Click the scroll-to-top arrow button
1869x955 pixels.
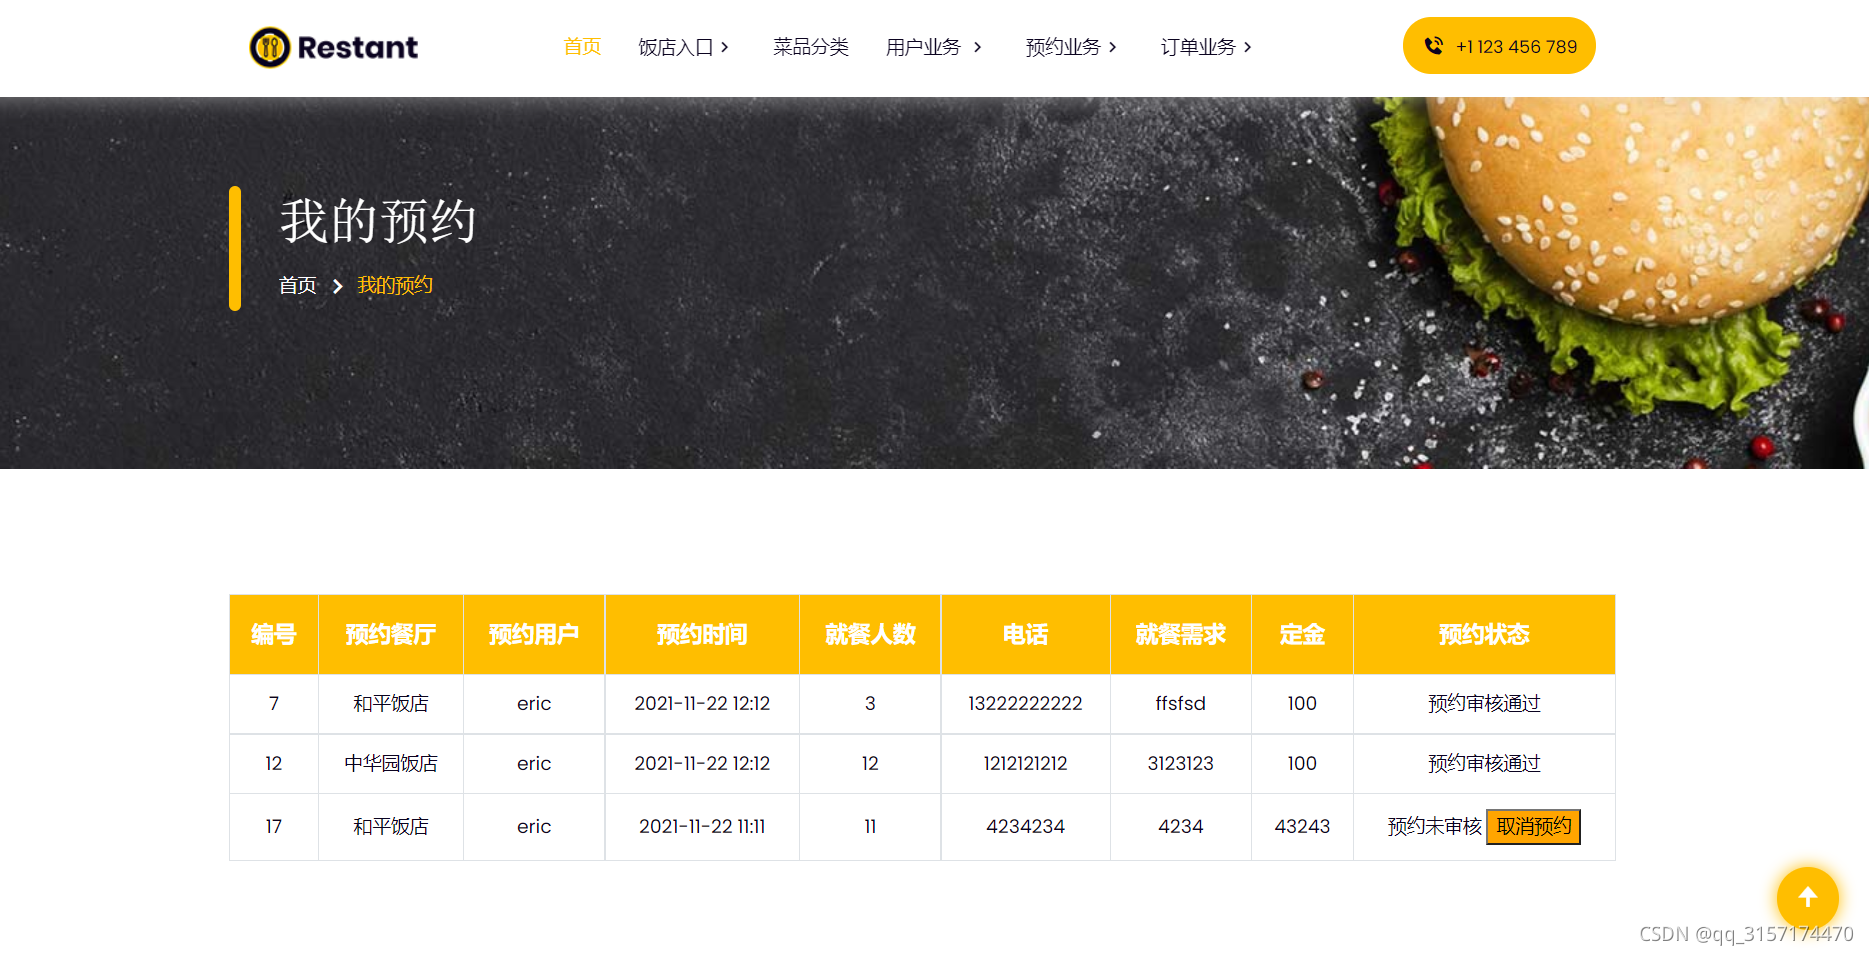1807,897
